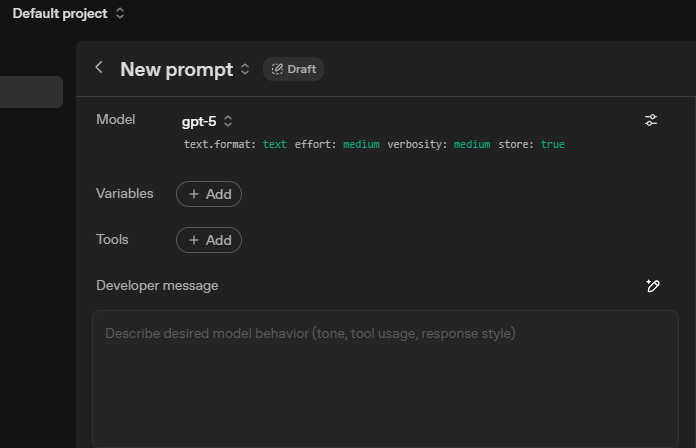The width and height of the screenshot is (696, 448).
Task: Add a new variable
Action: (x=209, y=194)
